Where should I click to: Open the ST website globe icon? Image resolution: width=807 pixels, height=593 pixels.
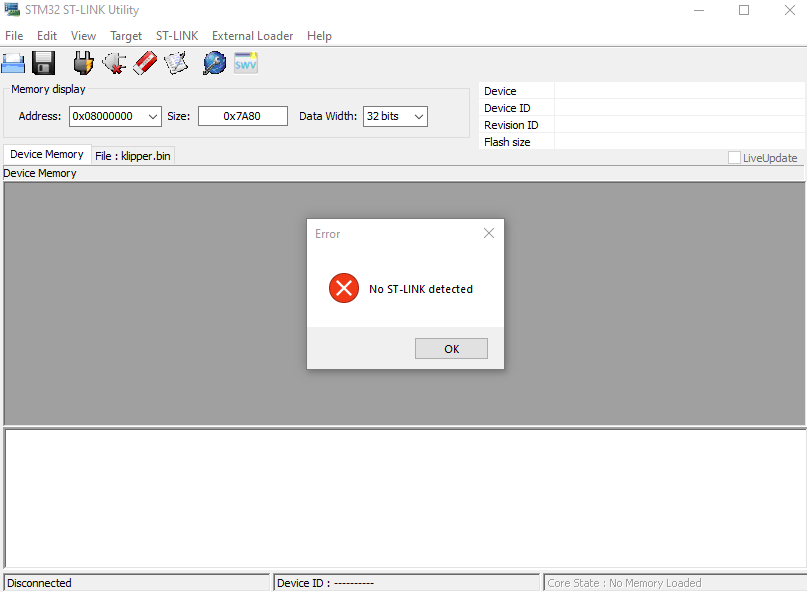click(214, 64)
